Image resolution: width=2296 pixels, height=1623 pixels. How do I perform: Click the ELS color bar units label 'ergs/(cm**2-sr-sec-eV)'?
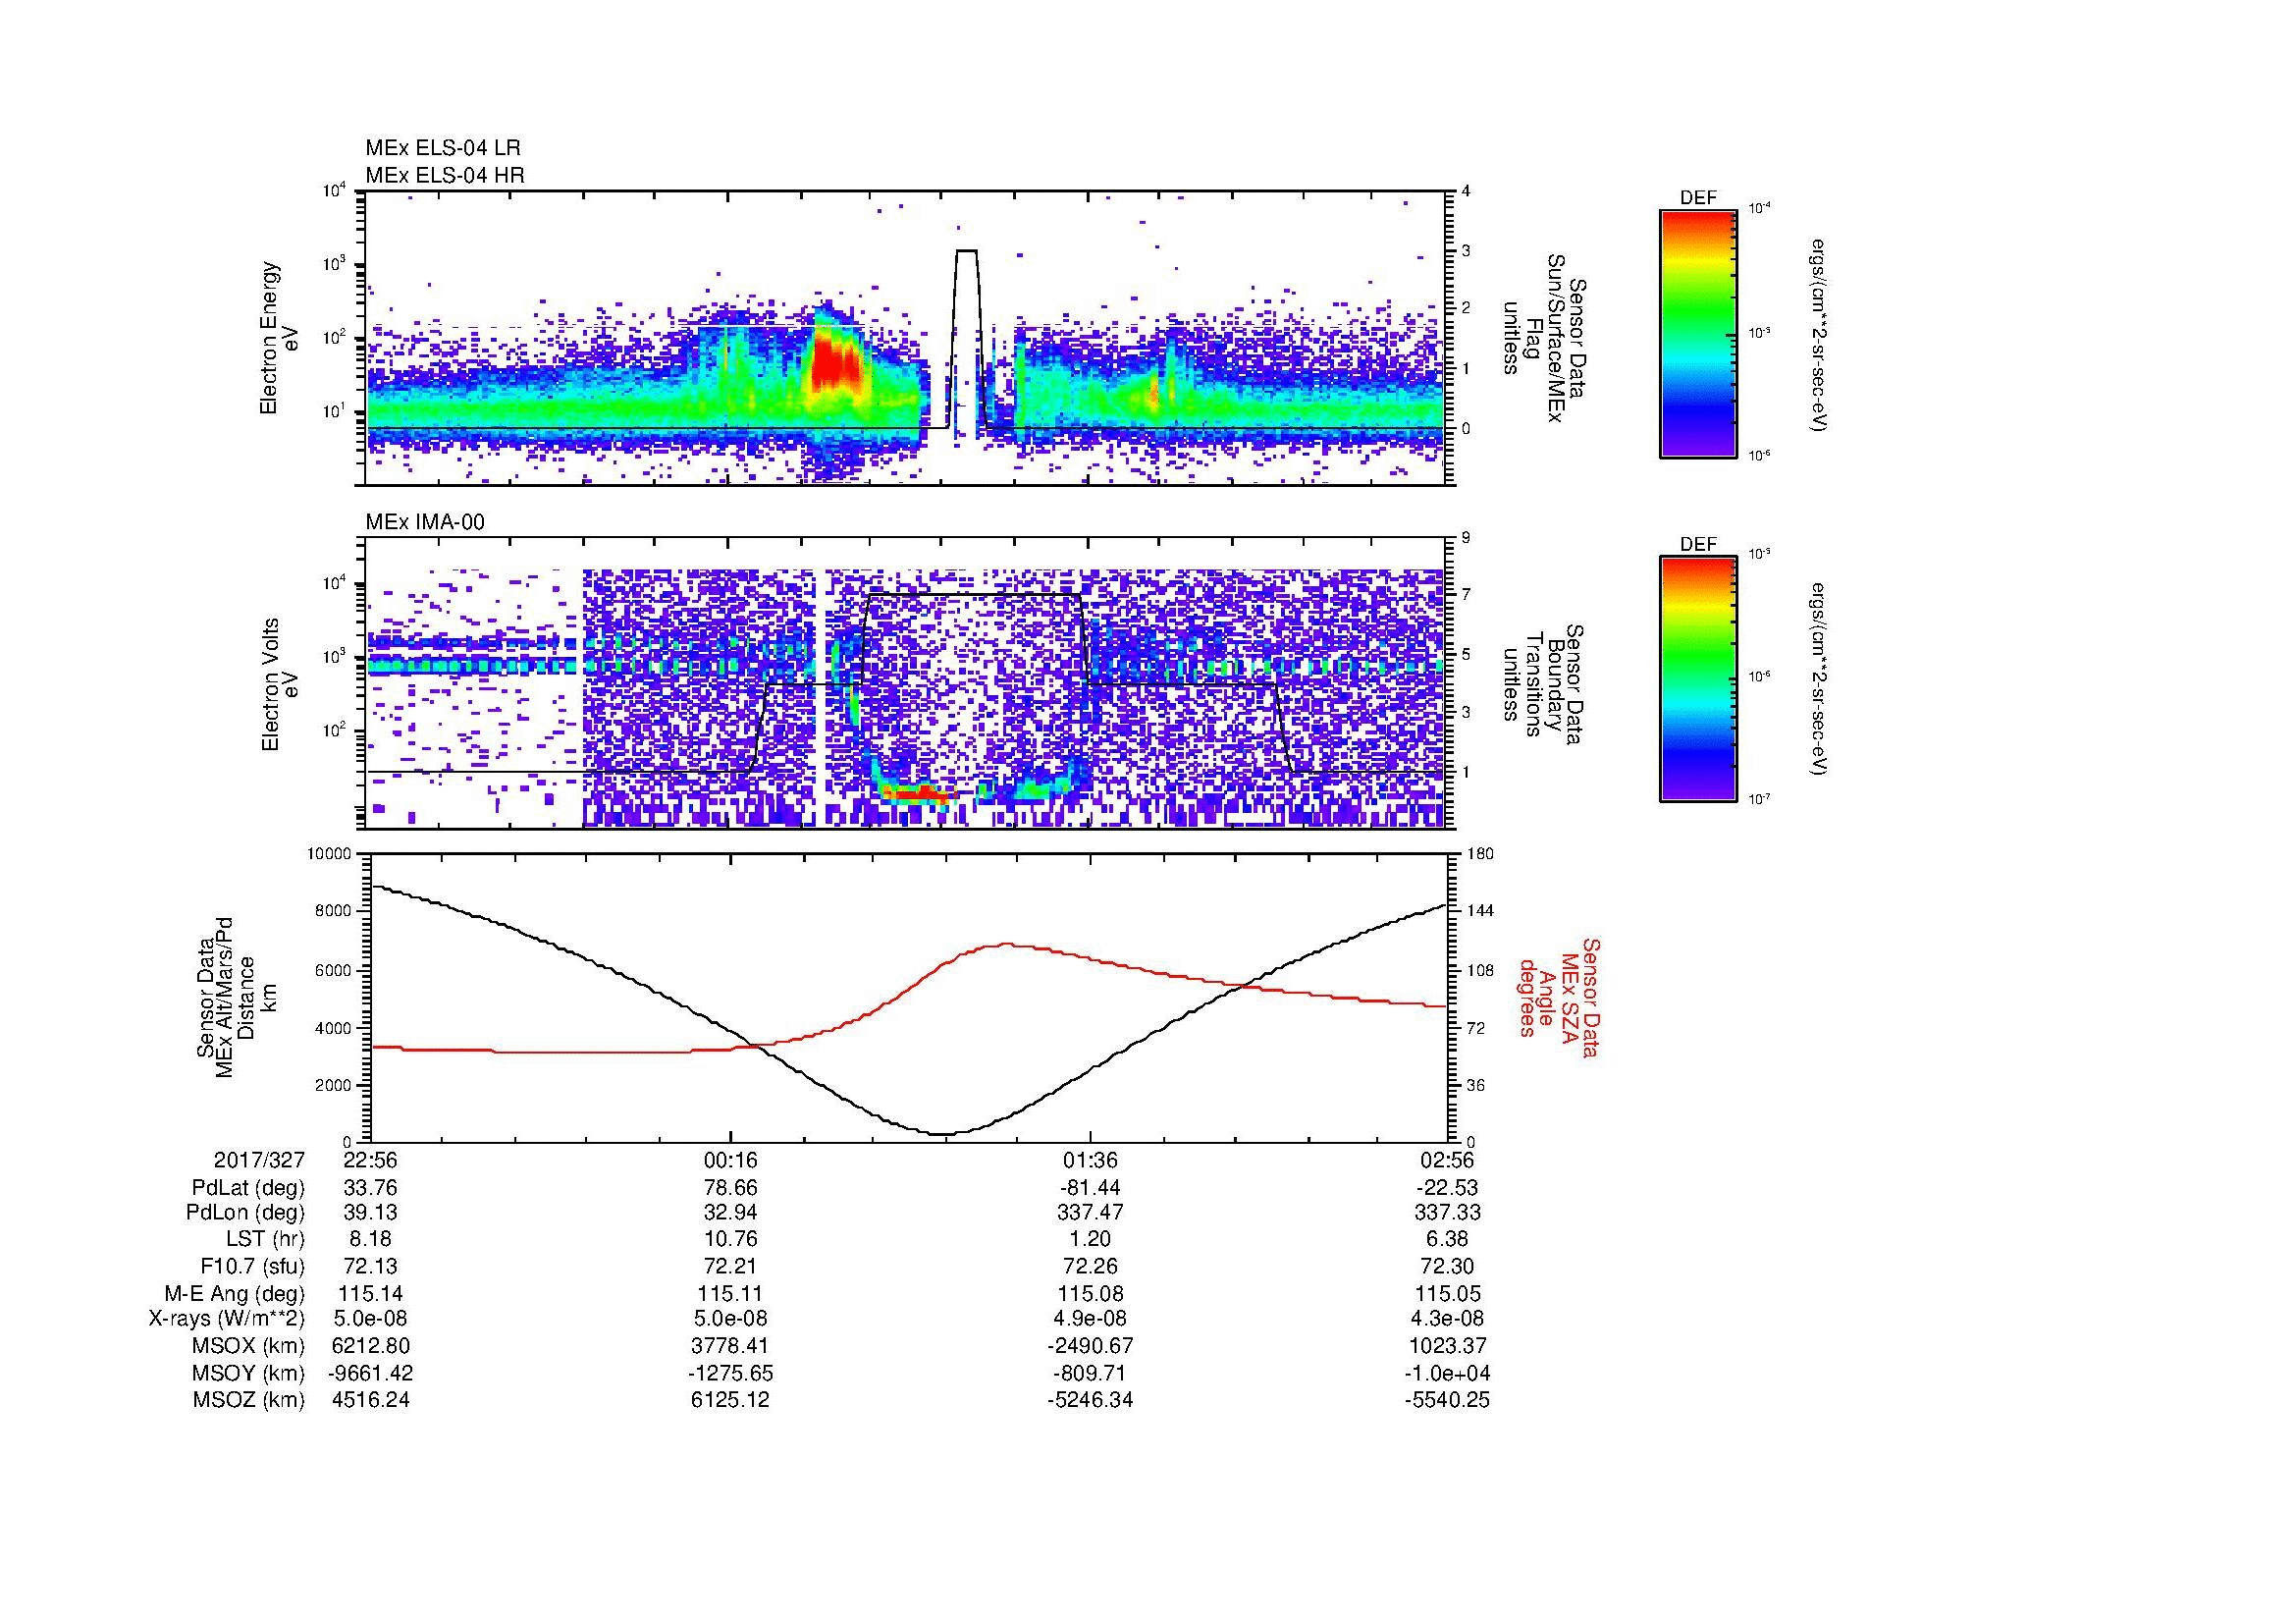click(x=1821, y=335)
